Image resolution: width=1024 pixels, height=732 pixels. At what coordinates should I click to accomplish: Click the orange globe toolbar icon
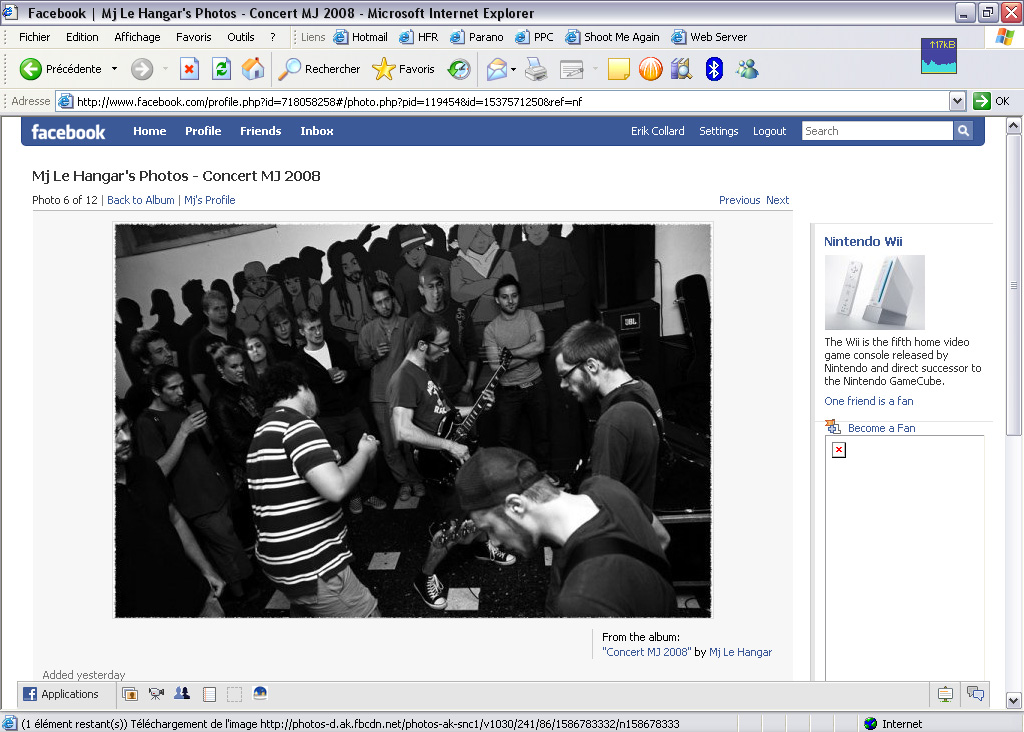[650, 69]
